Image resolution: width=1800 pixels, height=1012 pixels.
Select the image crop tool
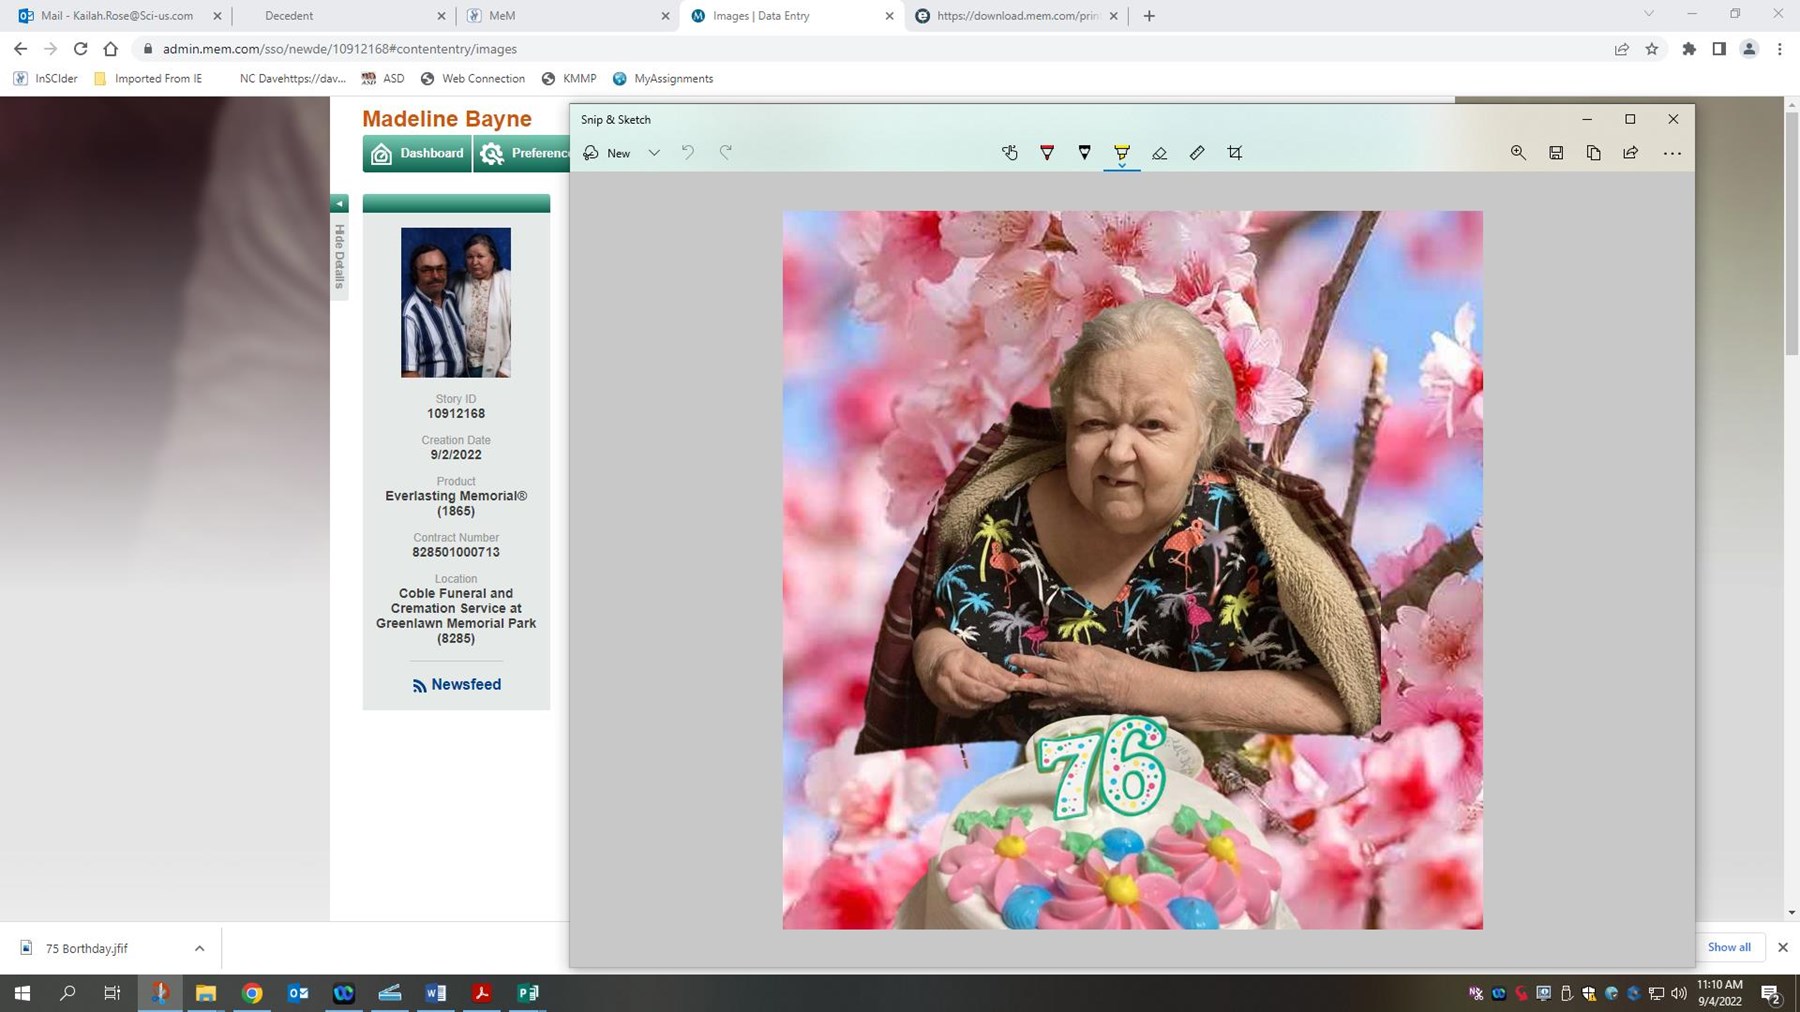pyautogui.click(x=1235, y=153)
